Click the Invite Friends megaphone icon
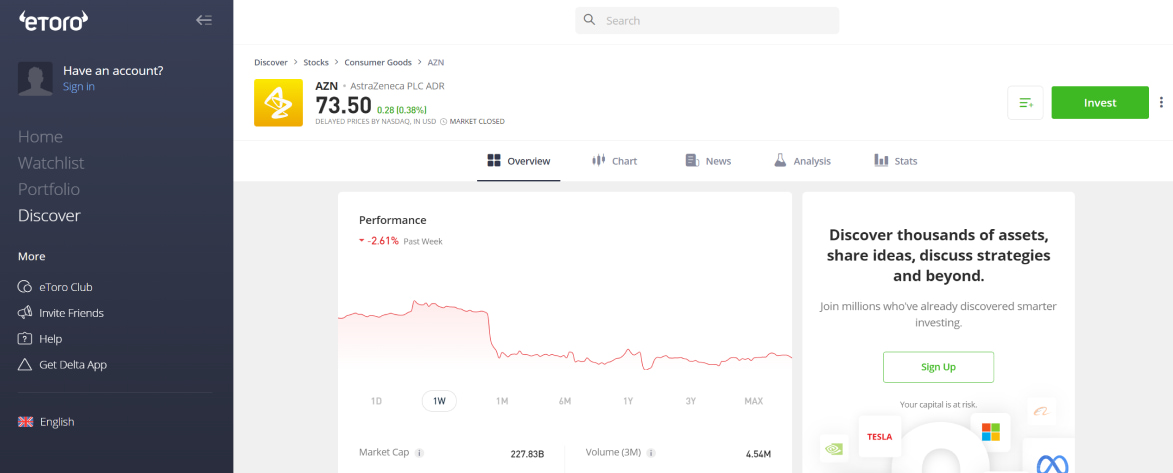 [25, 313]
